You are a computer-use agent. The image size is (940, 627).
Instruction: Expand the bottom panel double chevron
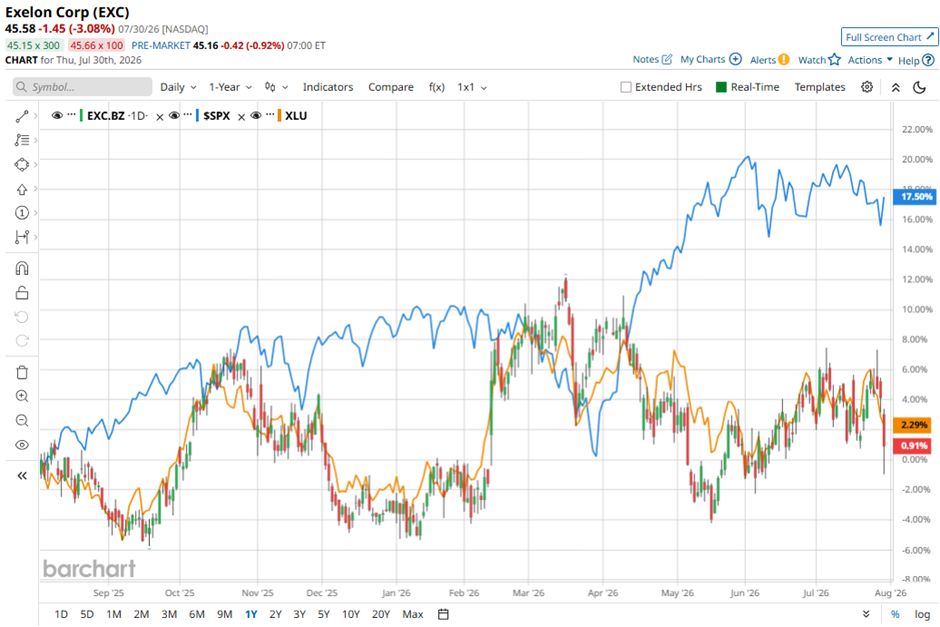tap(866, 614)
